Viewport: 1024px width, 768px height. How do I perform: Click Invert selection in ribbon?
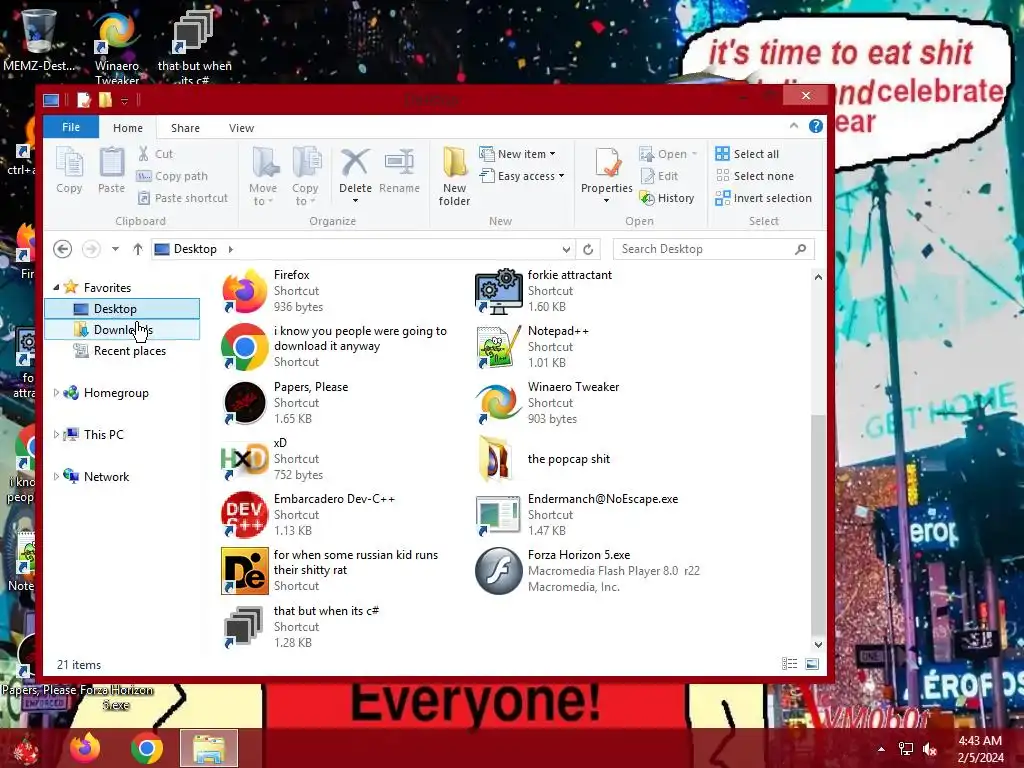763,198
